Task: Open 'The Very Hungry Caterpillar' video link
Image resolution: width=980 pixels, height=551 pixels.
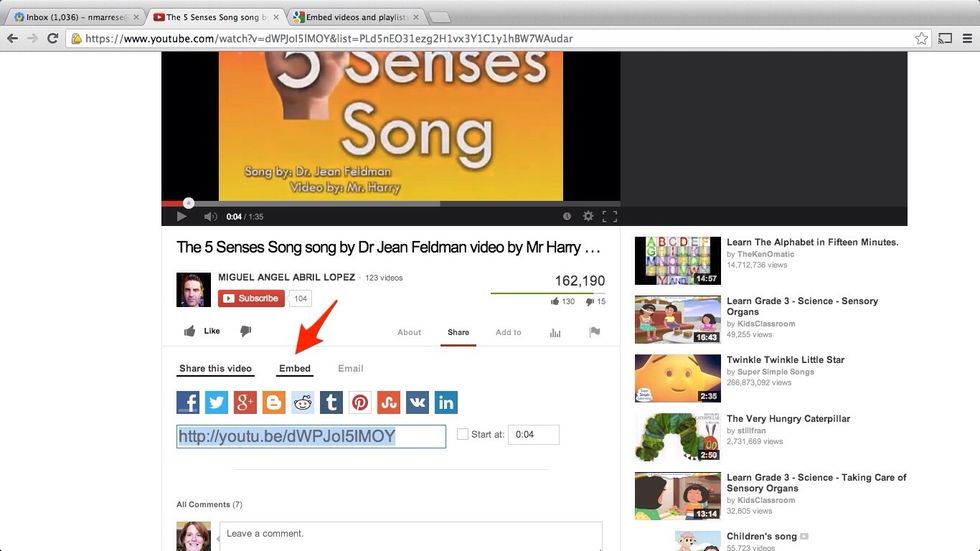Action: point(788,419)
